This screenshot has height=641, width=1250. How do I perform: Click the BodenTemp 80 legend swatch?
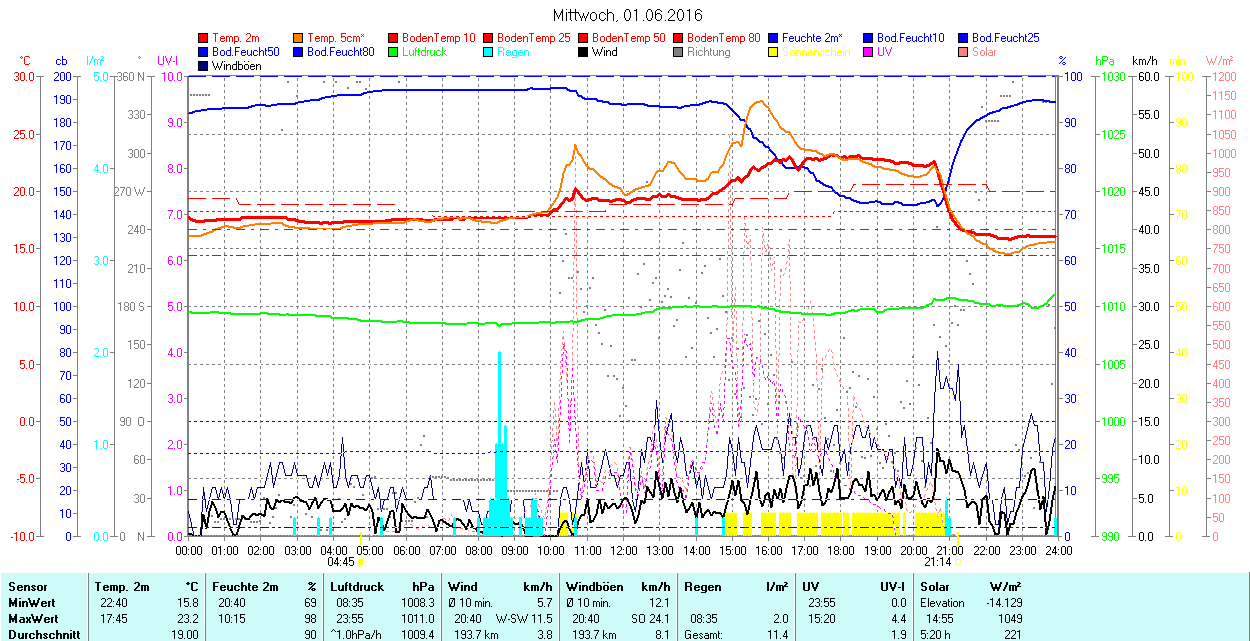tap(678, 38)
